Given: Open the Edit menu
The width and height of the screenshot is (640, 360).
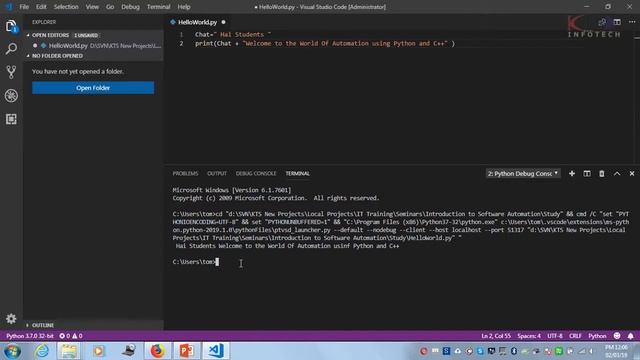Looking at the screenshot, I should pyautogui.click(x=41, y=7).
